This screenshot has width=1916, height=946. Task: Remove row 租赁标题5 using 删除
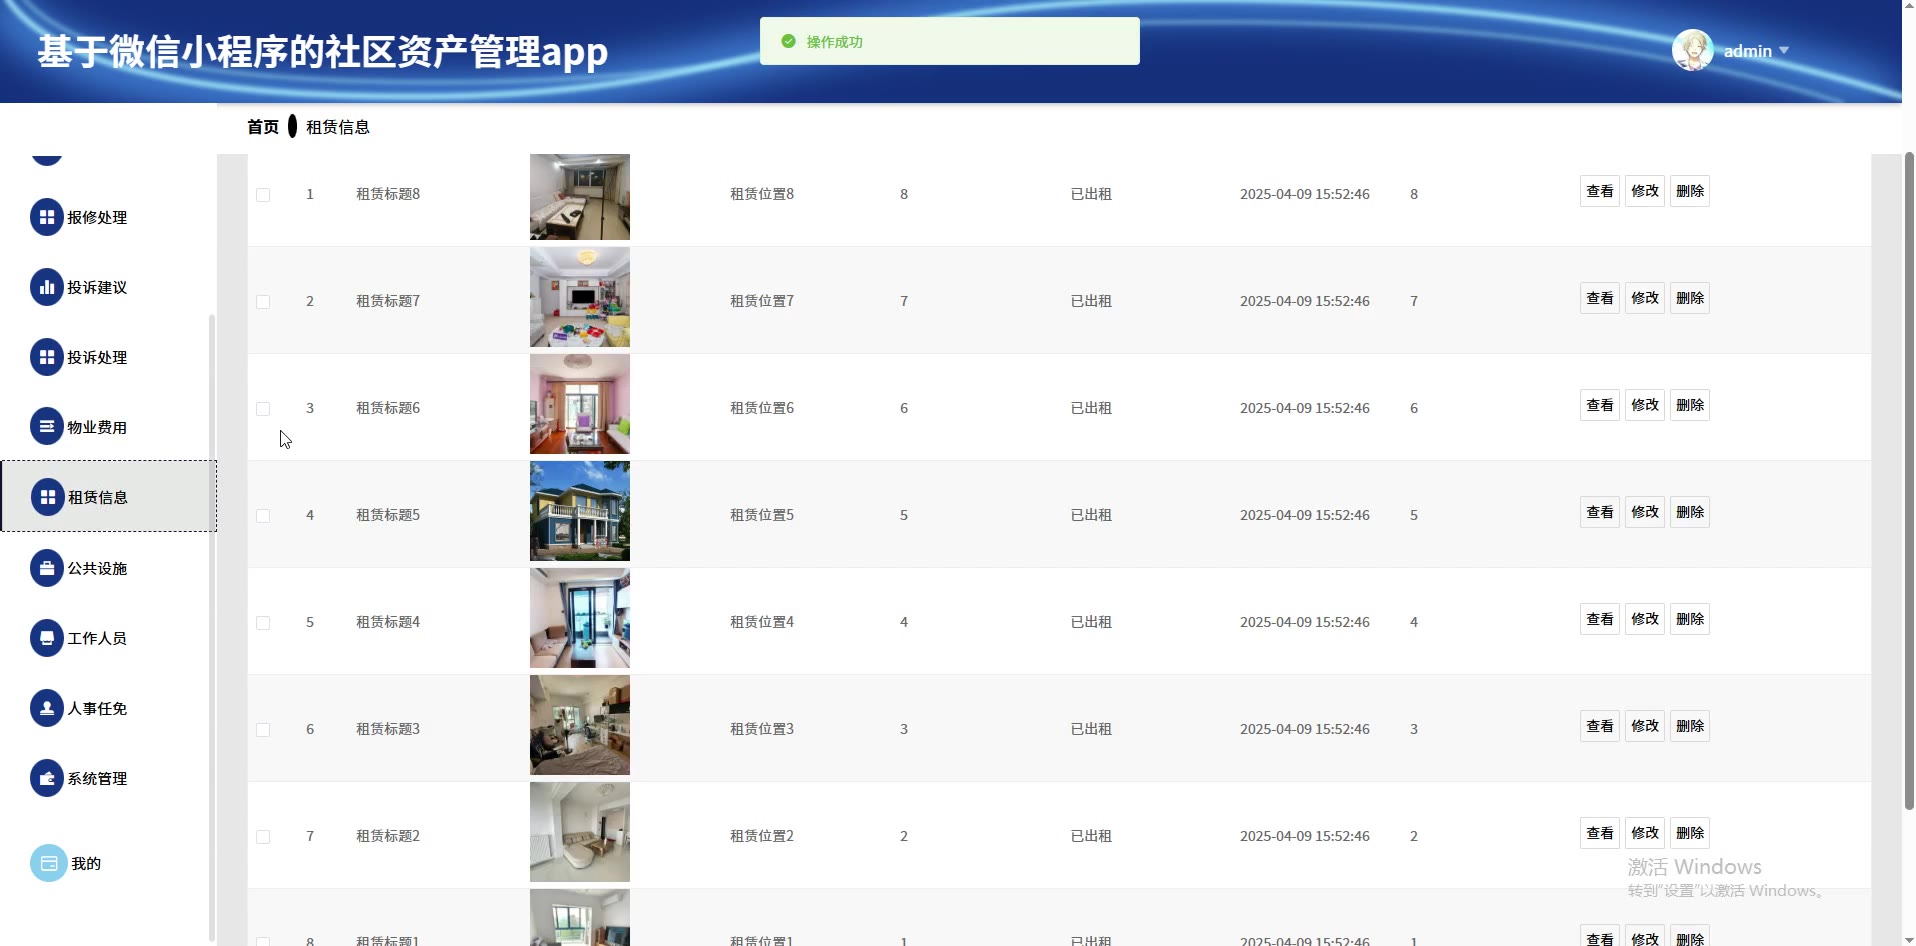[x=1690, y=512]
